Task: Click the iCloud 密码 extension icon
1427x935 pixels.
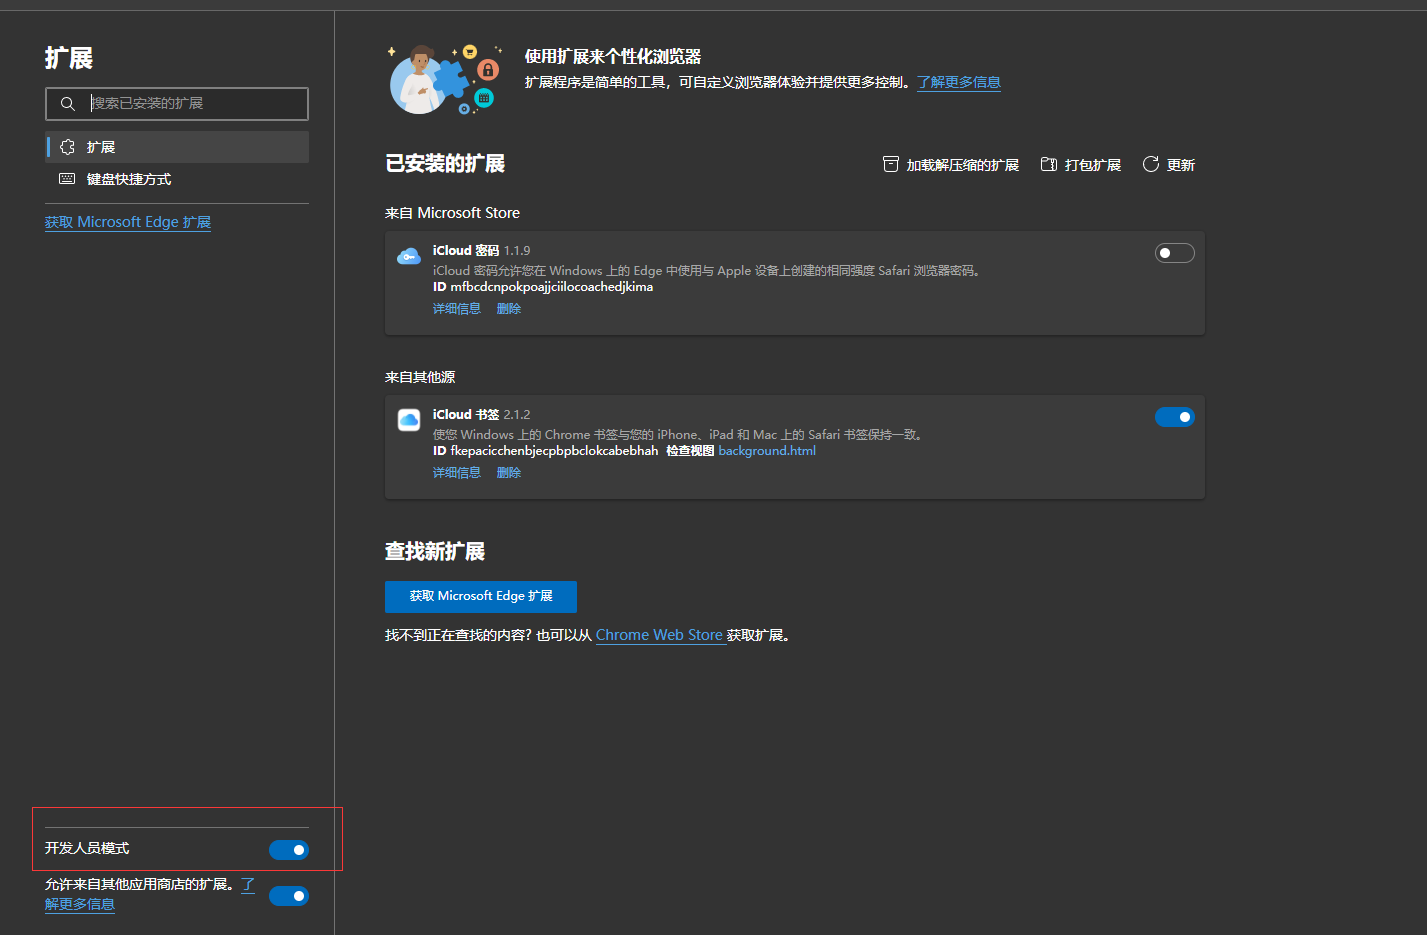Action: tap(409, 257)
